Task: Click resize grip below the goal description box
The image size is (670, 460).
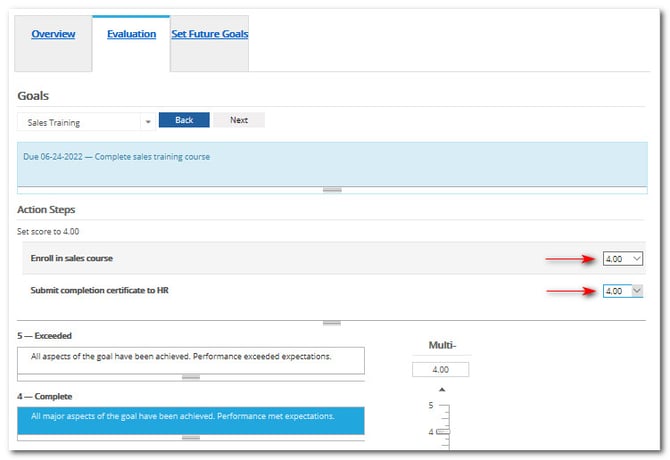Action: coord(332,189)
